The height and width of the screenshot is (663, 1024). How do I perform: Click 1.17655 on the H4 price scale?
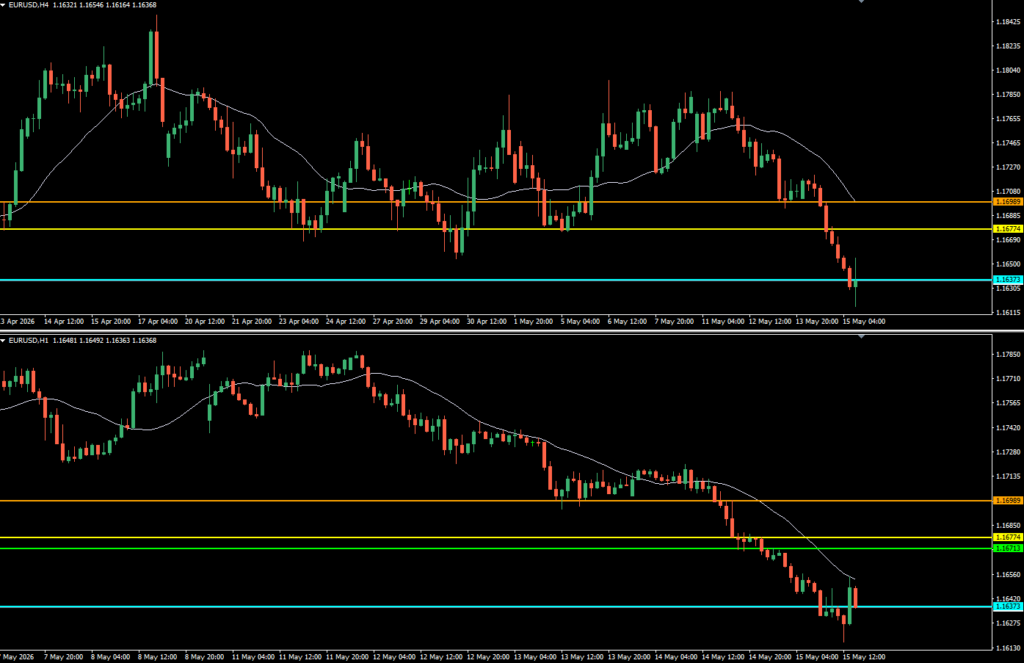1008,118
